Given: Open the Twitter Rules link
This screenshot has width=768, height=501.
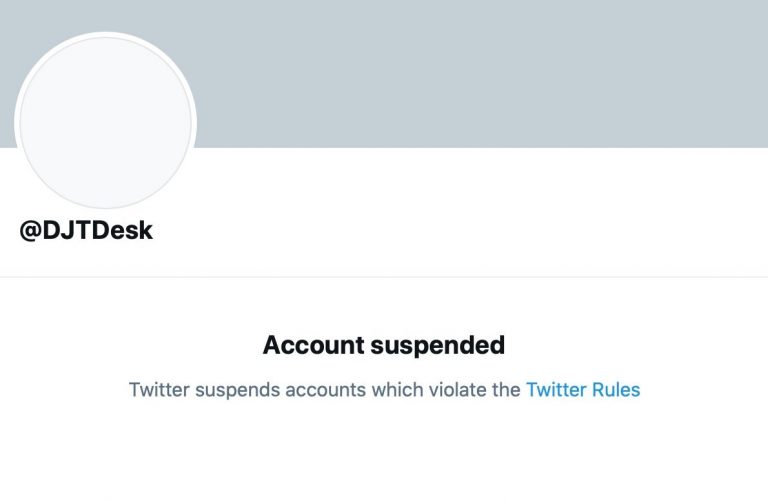Looking at the screenshot, I should [583, 390].
